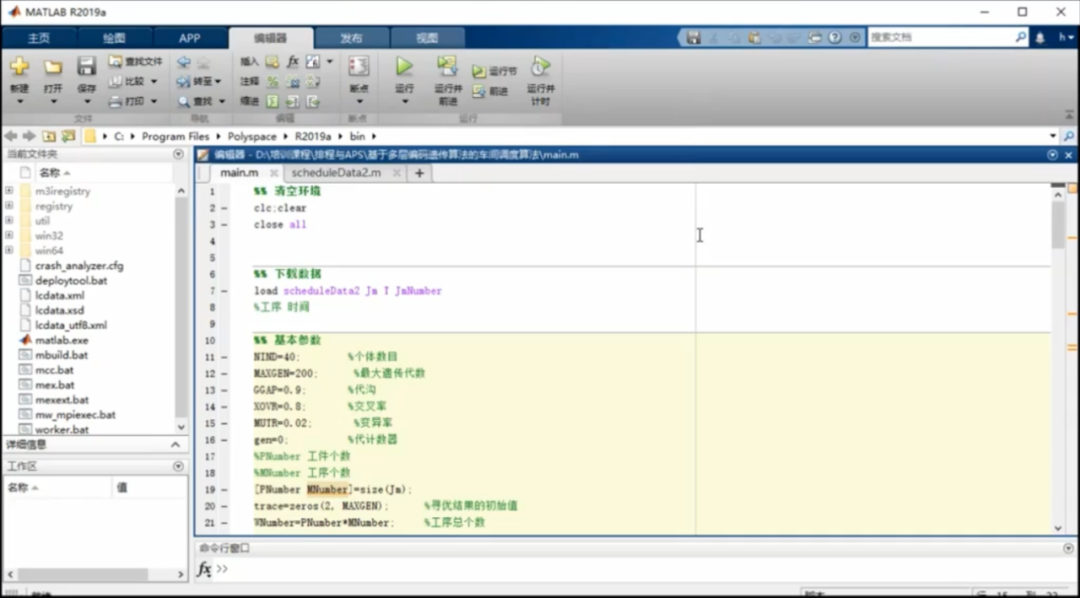The width and height of the screenshot is (1080, 598).
Task: Click the 运行节 run section button
Action: point(495,72)
